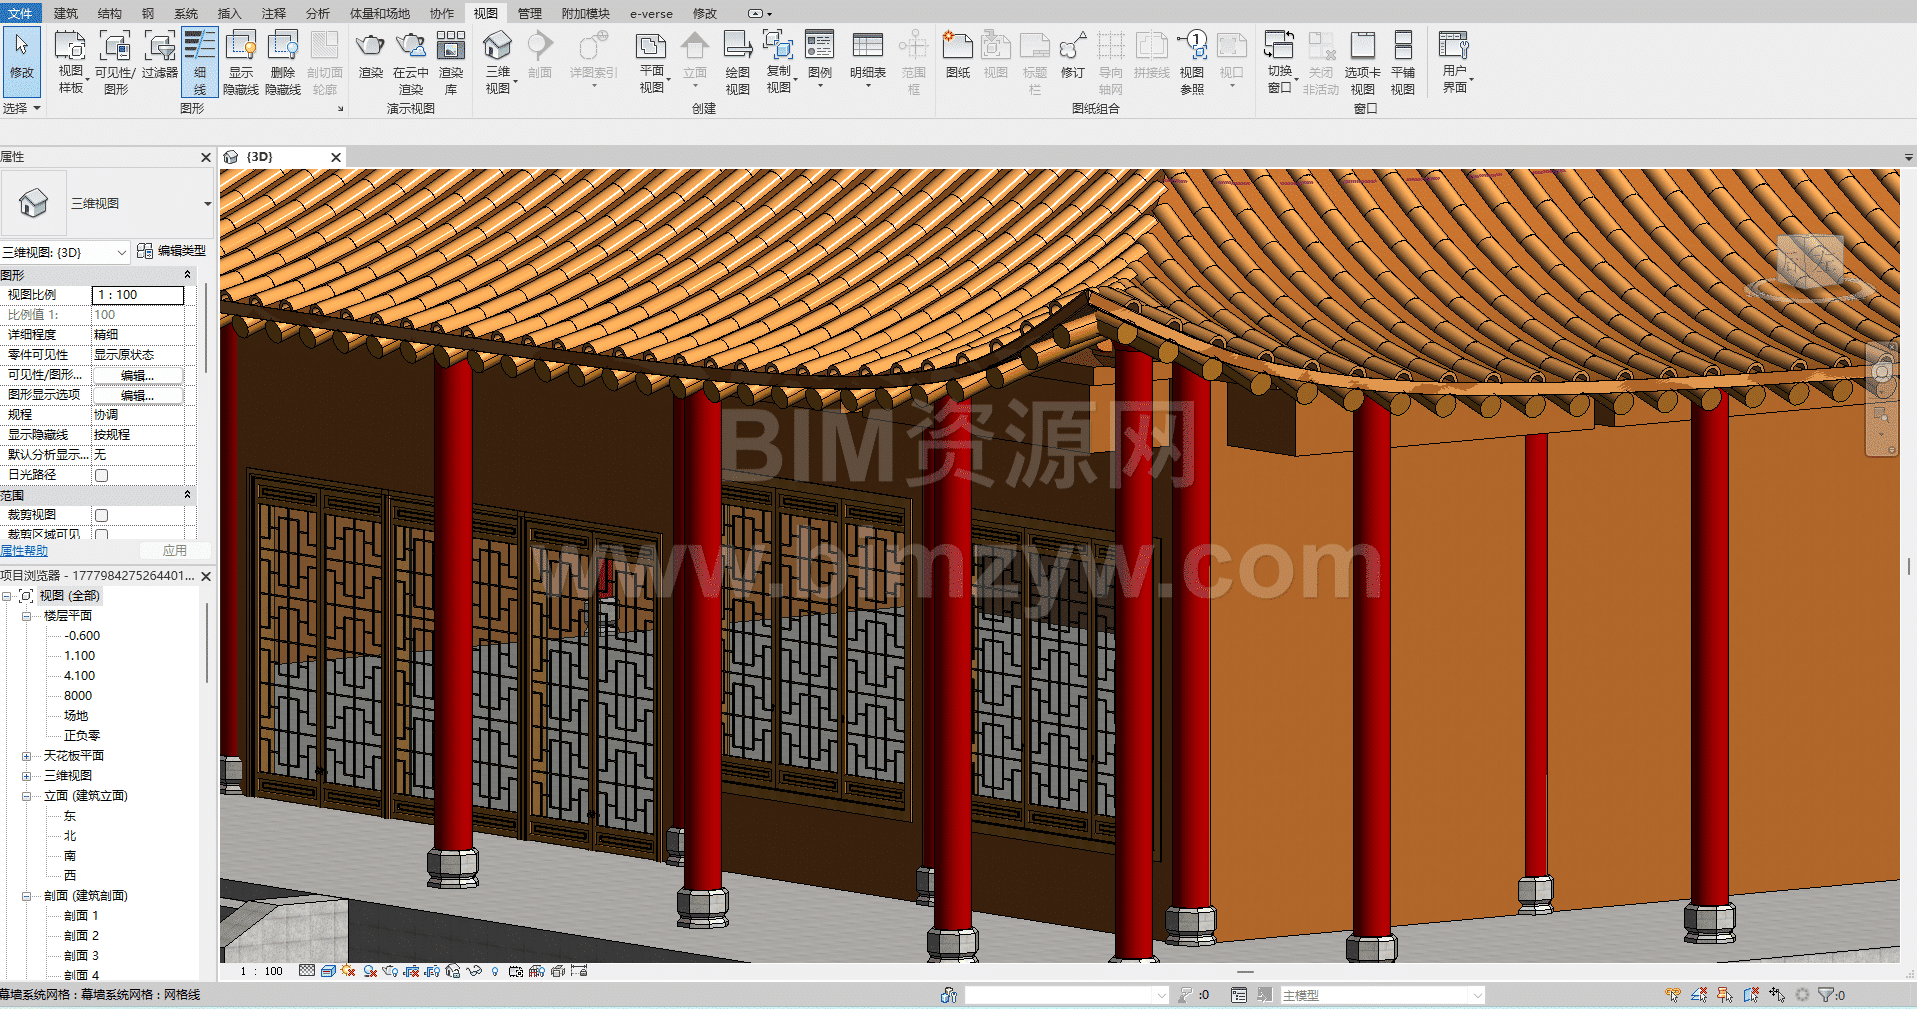
Task: Select 剖面 2 in project browser
Action: point(81,936)
